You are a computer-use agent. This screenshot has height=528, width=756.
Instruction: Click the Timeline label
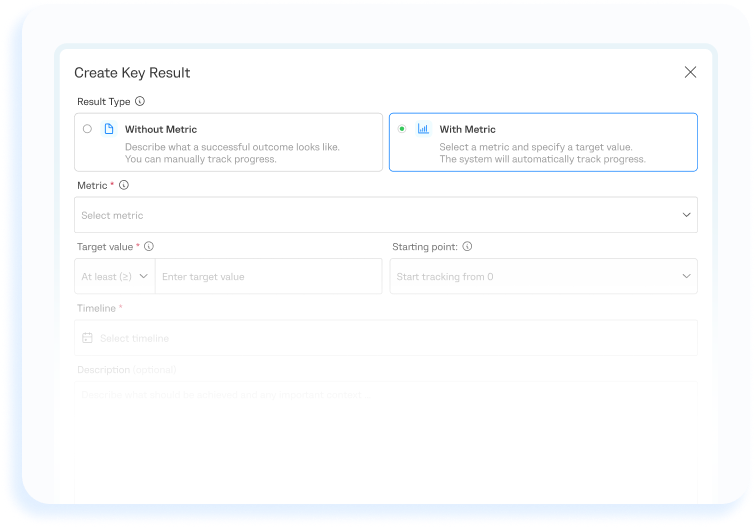(96, 308)
